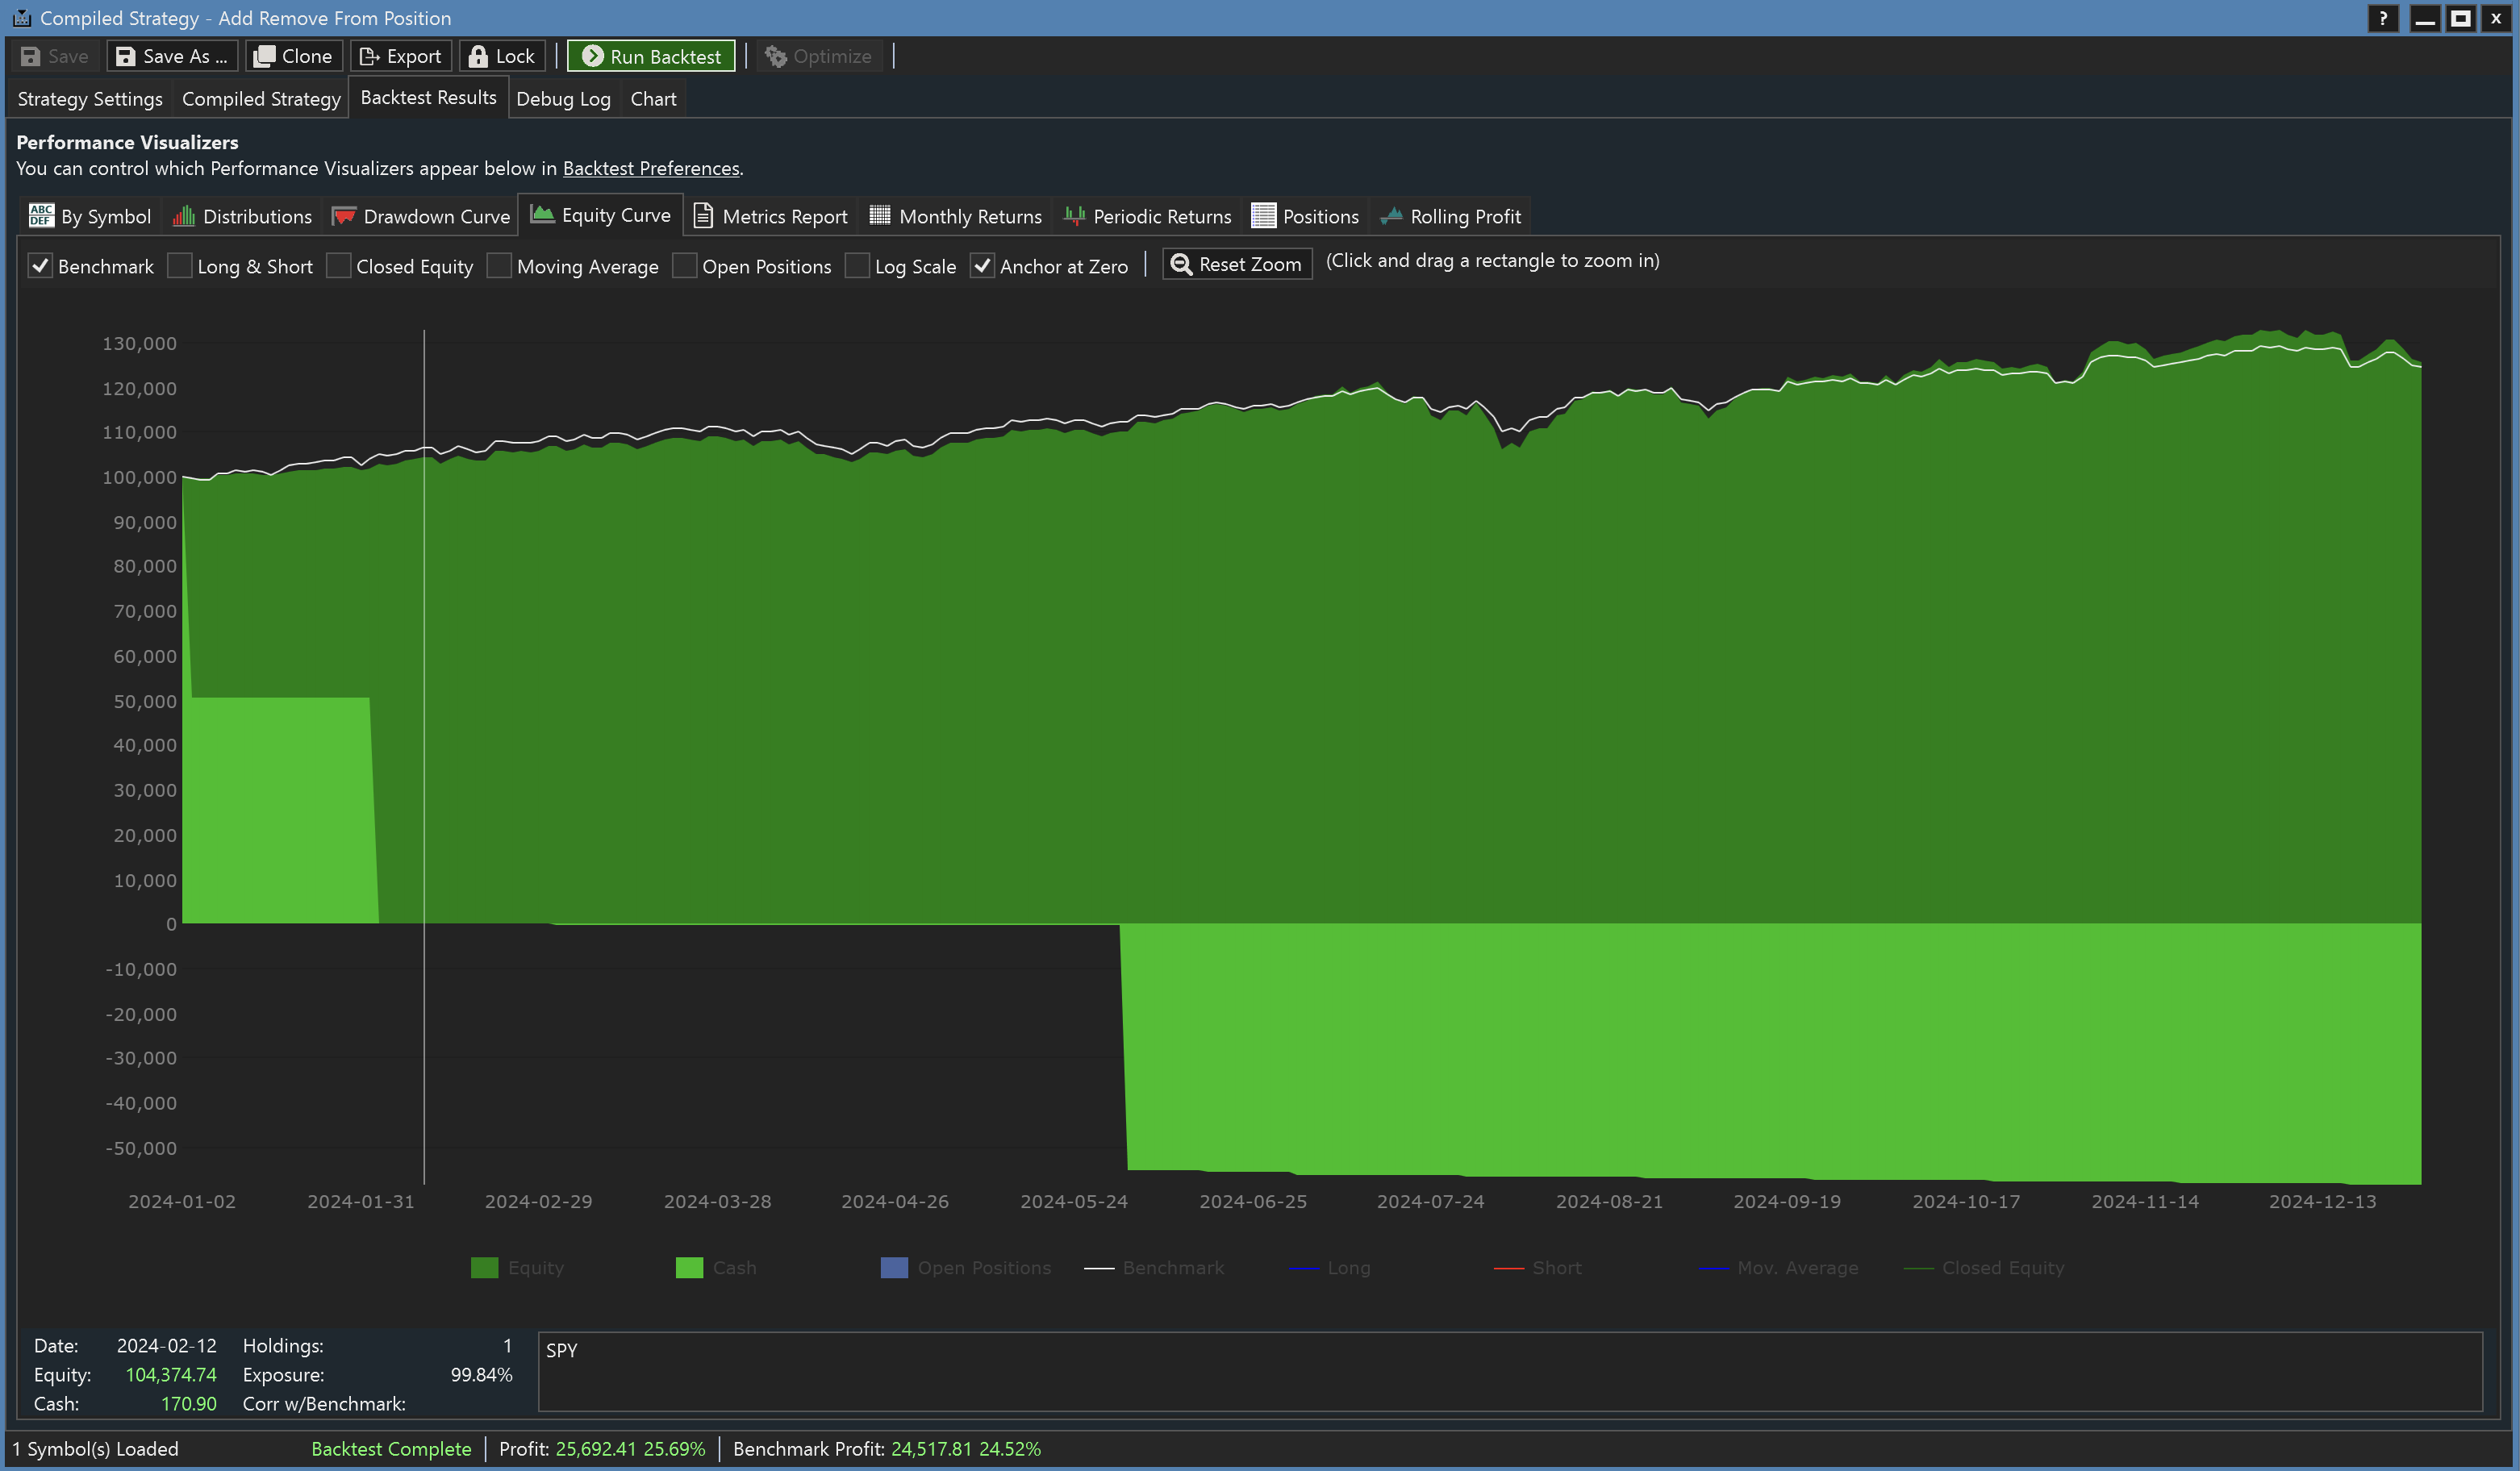Click the Reset Zoom button
The image size is (2520, 1471).
[1236, 264]
